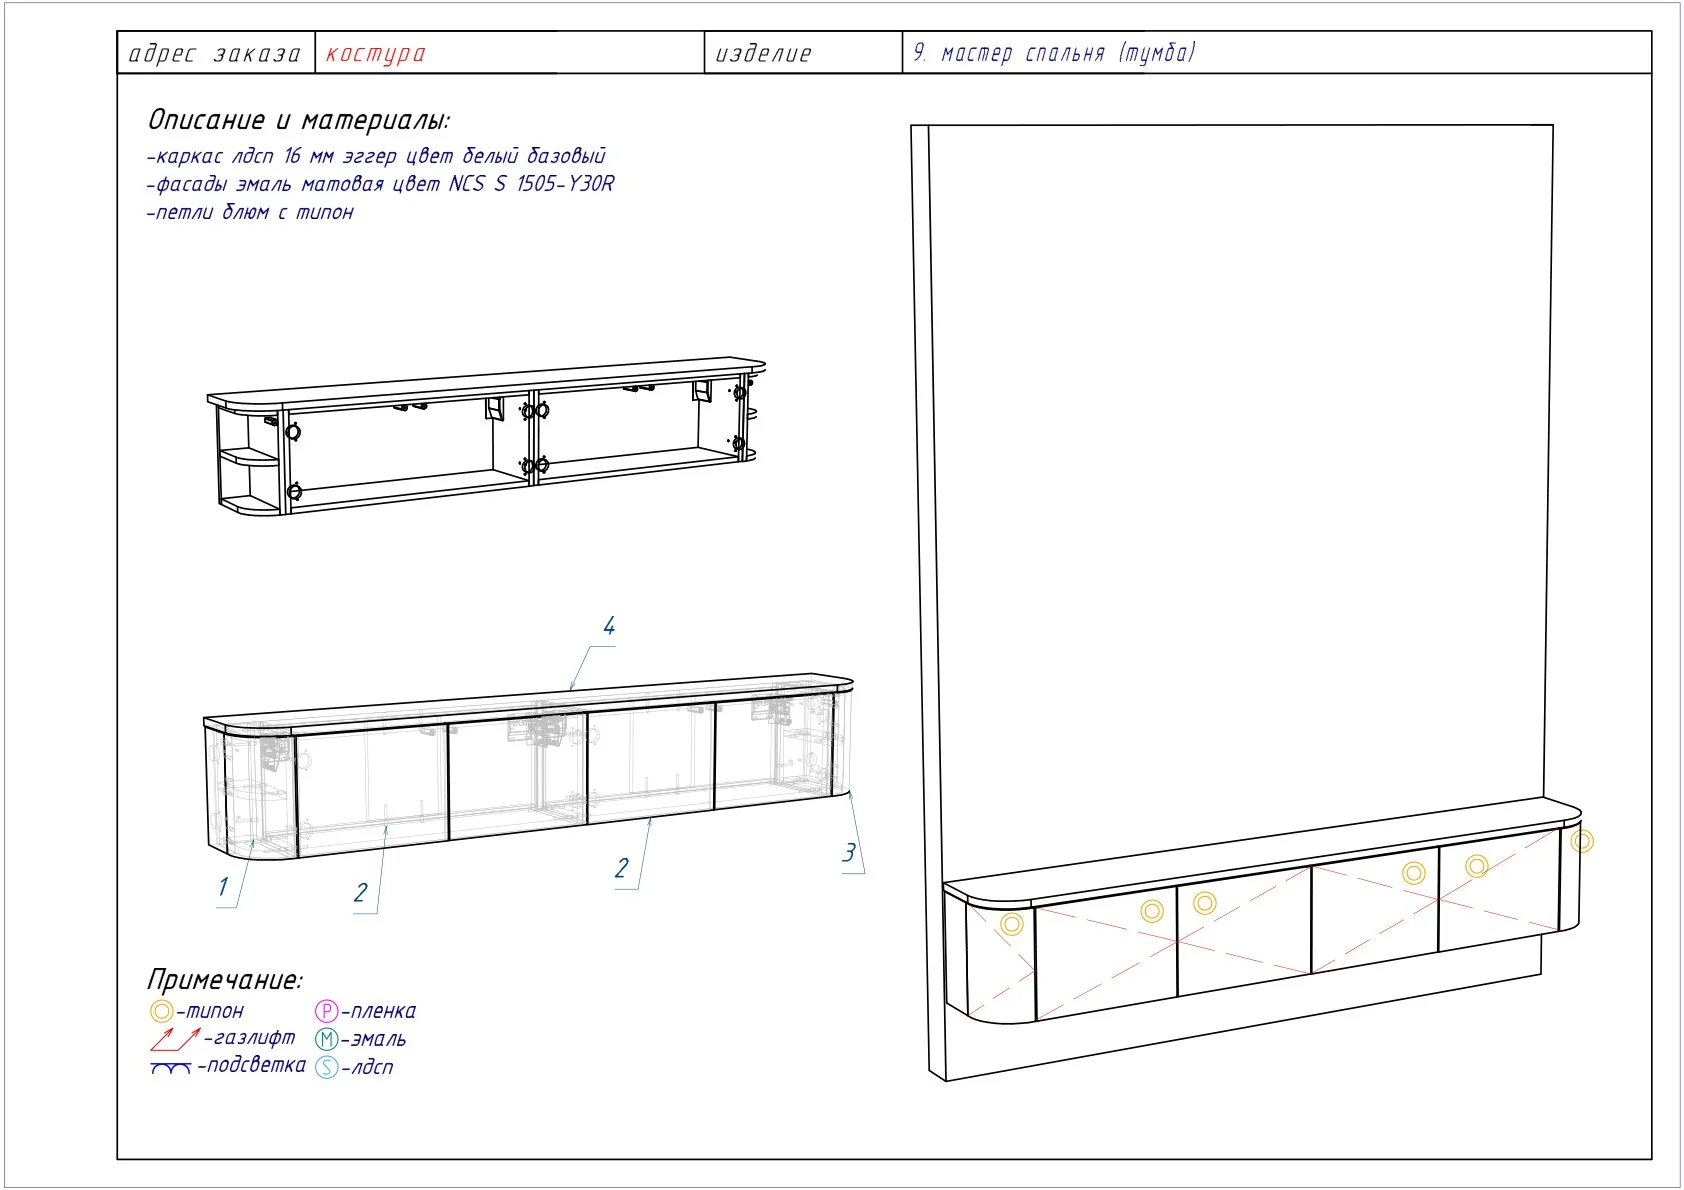Click the open-frame cabinet drawing at top
This screenshot has width=1684, height=1190.
(486, 437)
